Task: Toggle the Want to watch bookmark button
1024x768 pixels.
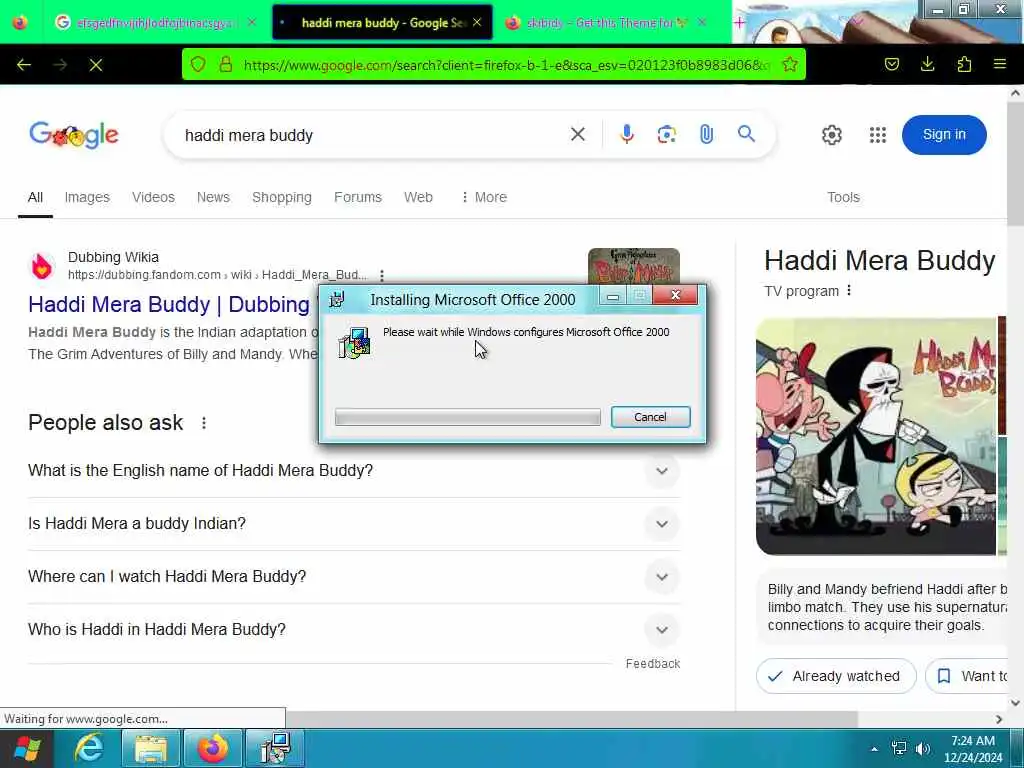Action: click(968, 676)
